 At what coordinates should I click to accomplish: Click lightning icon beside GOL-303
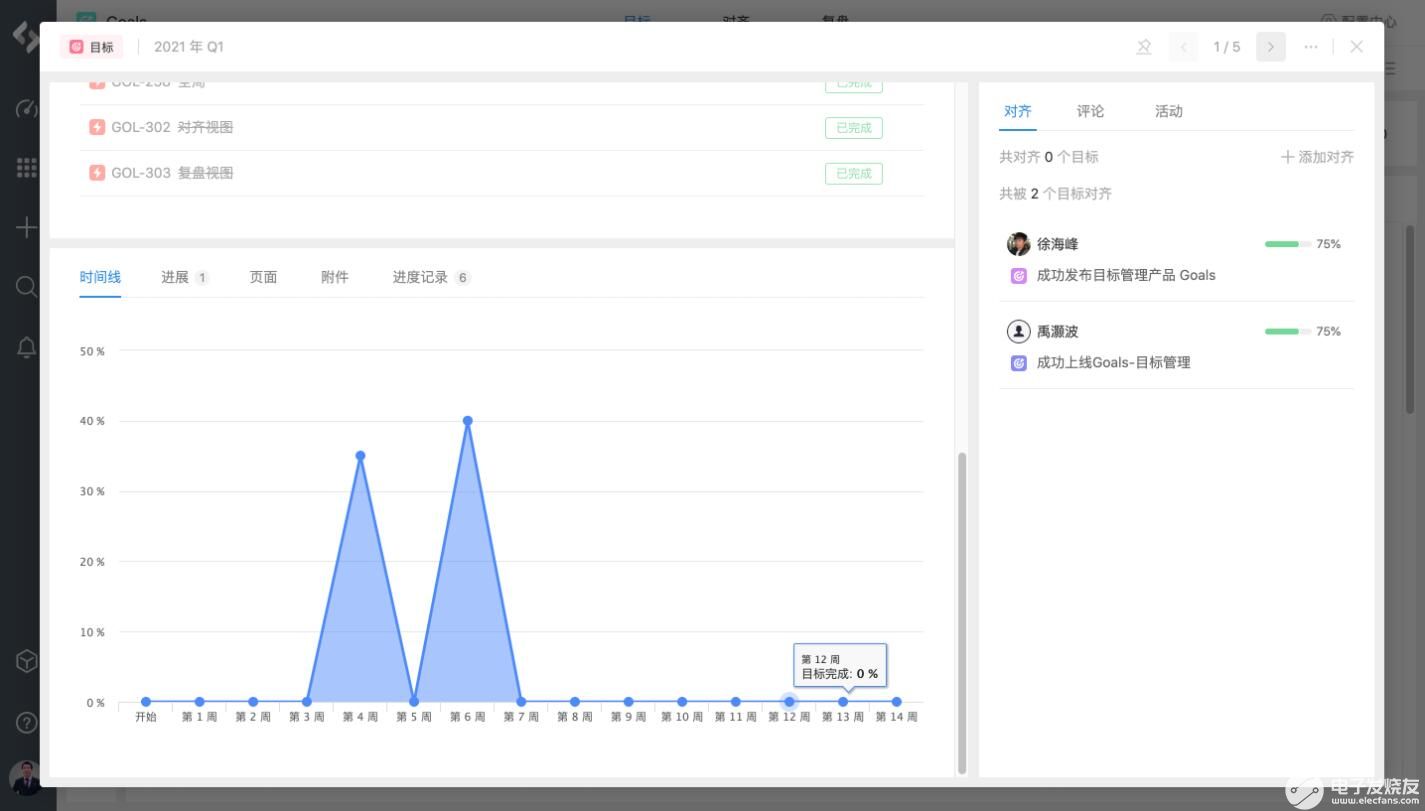pos(97,173)
